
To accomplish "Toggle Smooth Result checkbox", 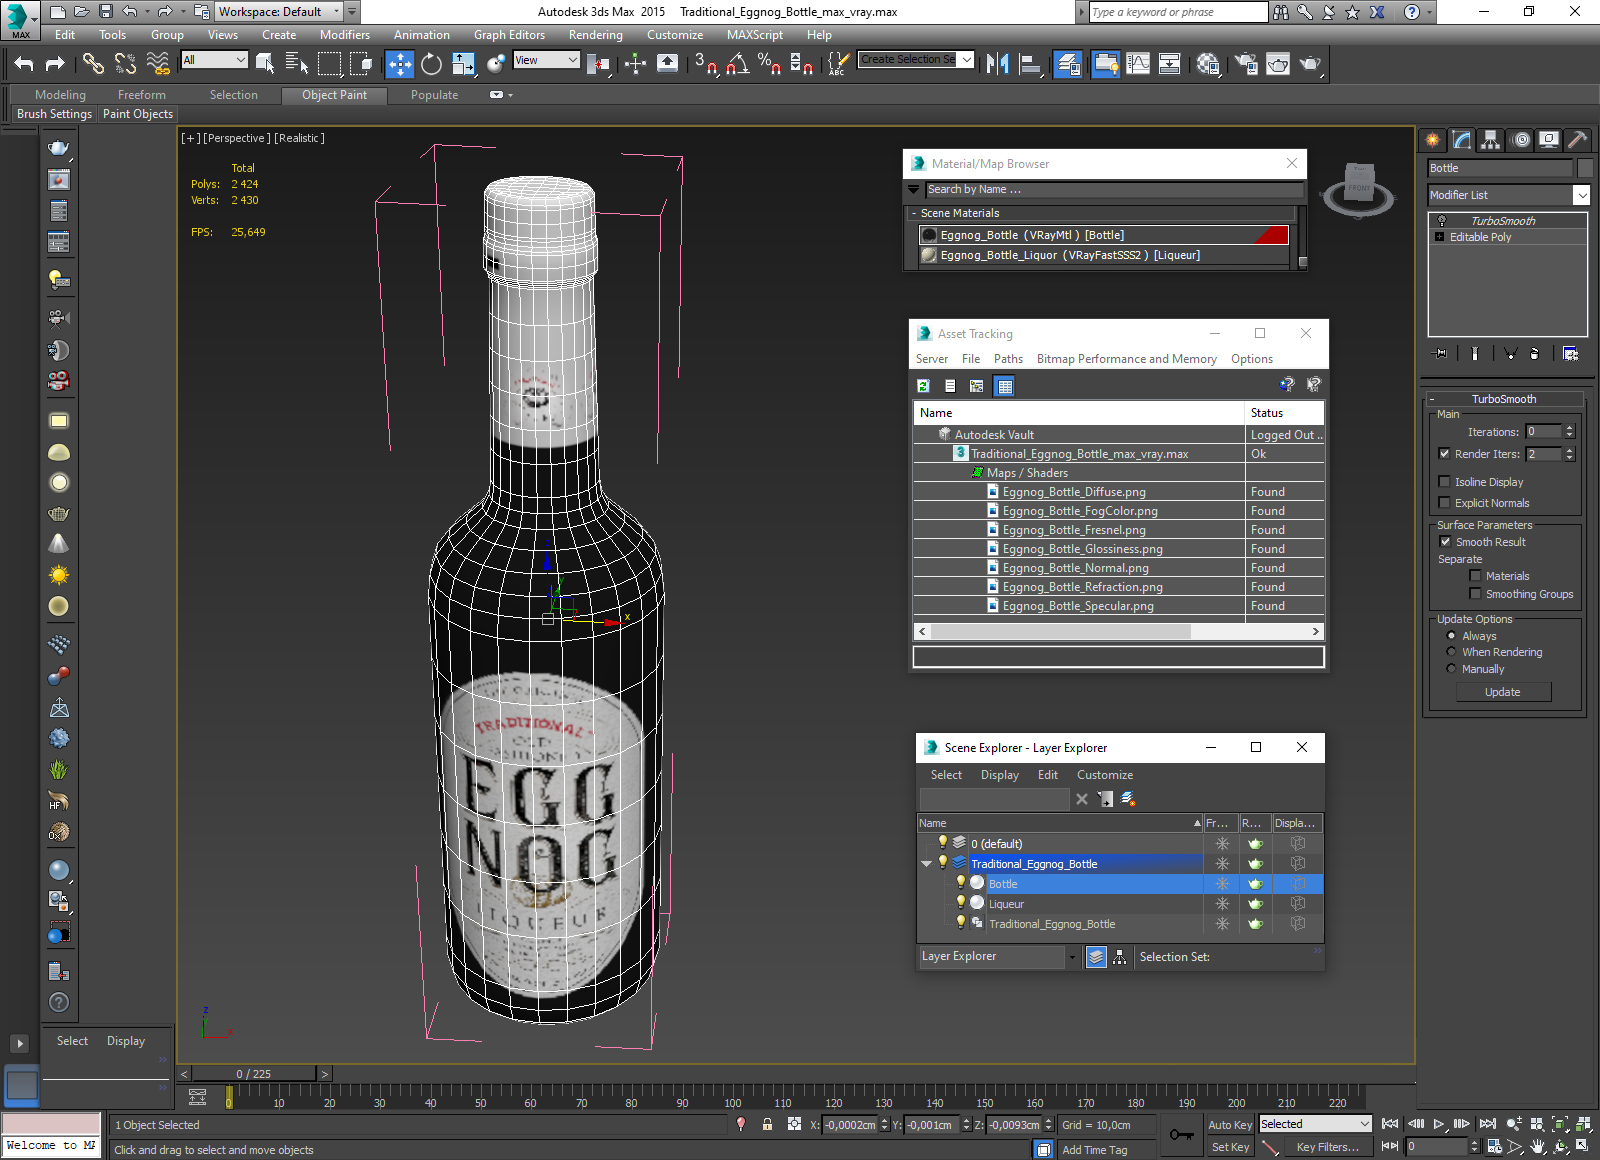I will tap(1444, 542).
